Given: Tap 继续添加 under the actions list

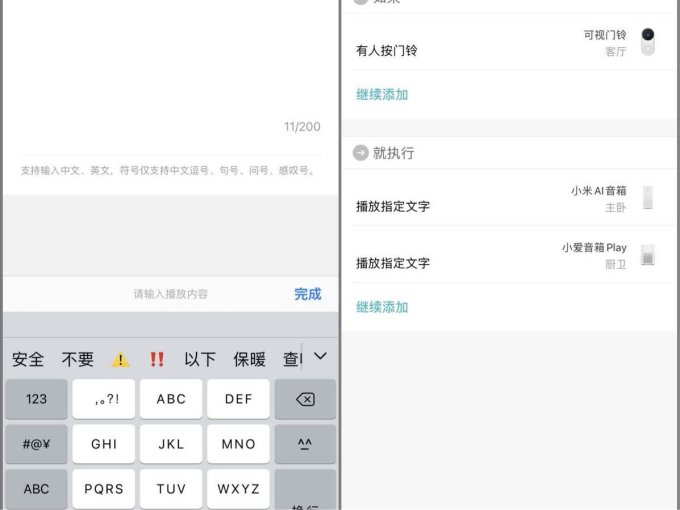Looking at the screenshot, I should [382, 307].
